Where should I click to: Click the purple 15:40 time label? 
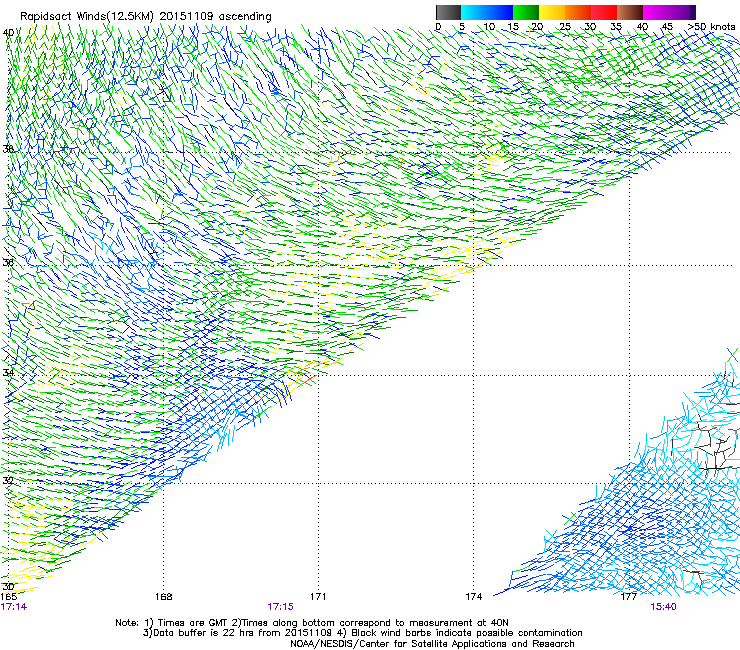pyautogui.click(x=663, y=607)
